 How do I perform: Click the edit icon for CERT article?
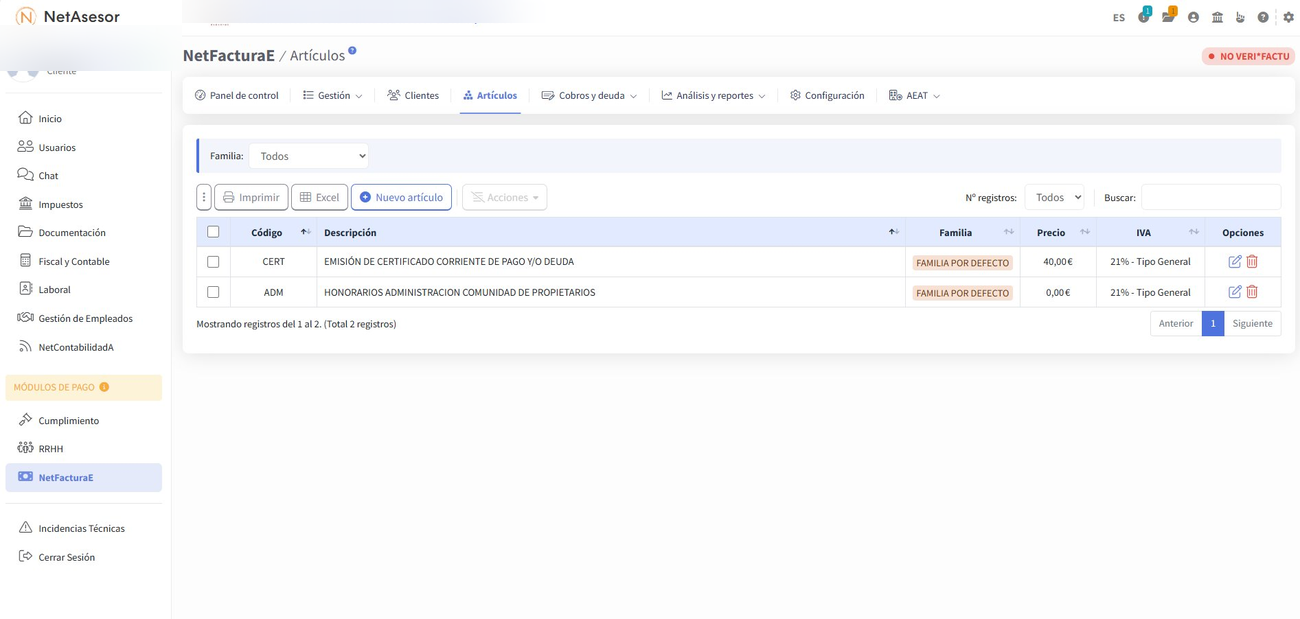pos(1234,262)
